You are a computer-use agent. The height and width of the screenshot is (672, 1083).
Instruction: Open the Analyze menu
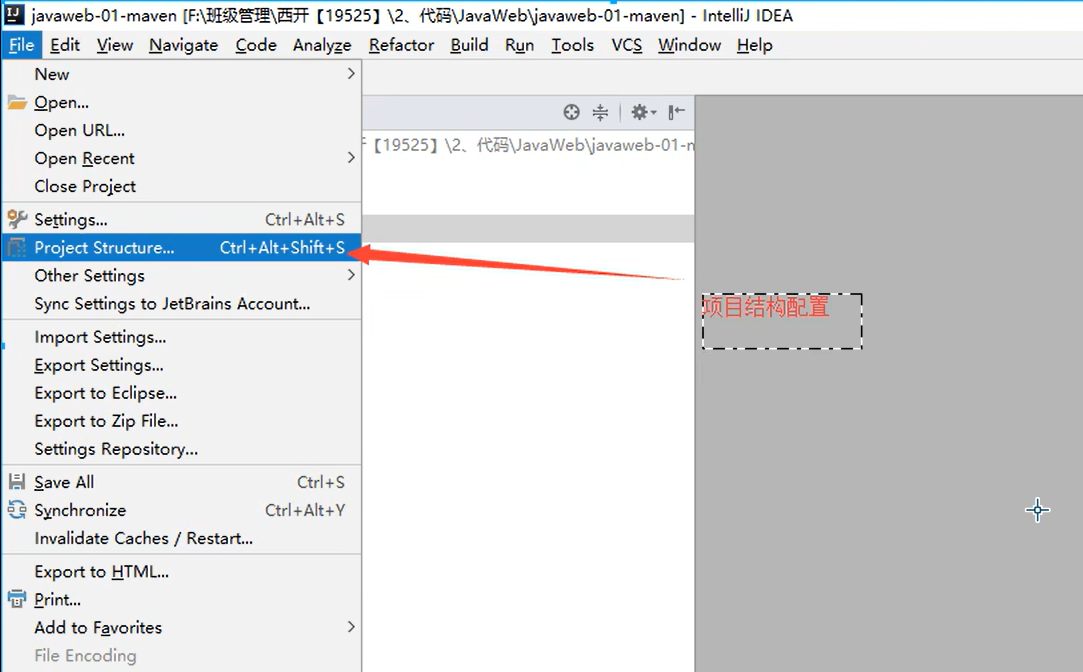coord(322,45)
